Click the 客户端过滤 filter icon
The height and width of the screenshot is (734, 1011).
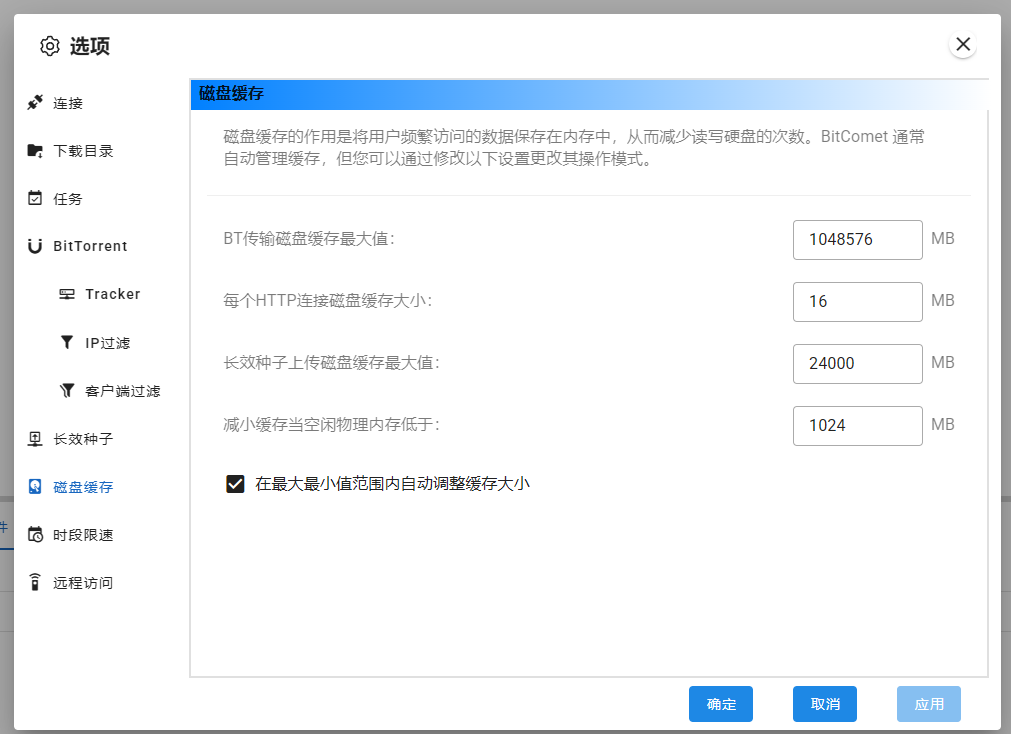(67, 391)
